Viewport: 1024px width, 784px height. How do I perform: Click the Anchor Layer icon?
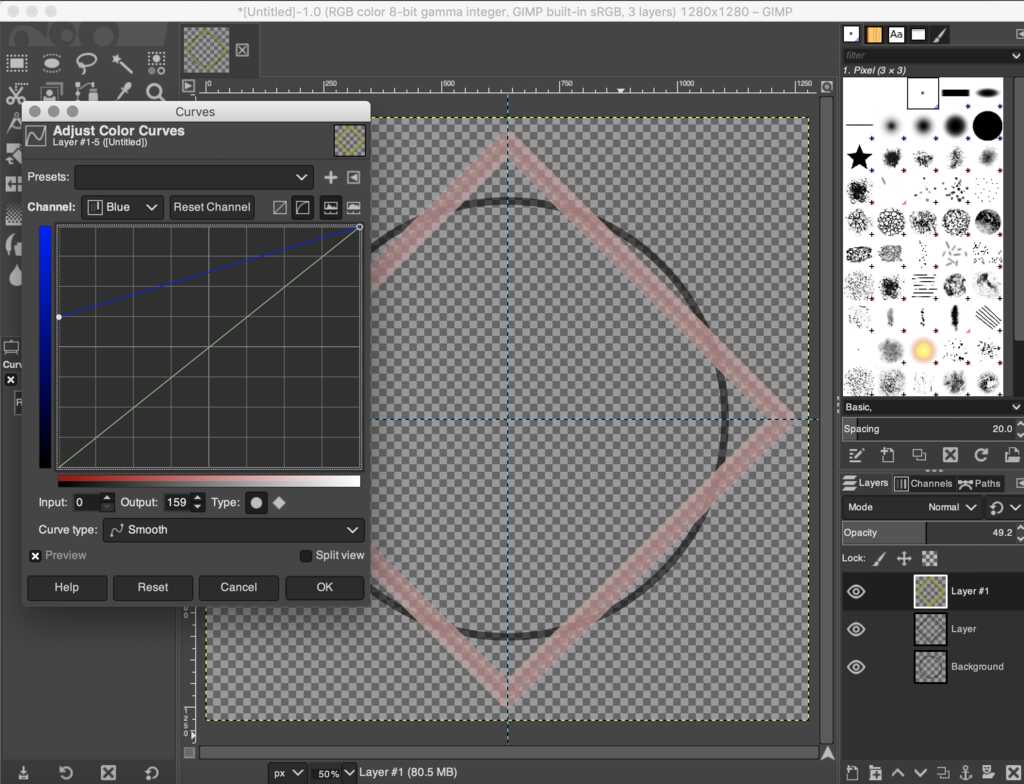966,772
